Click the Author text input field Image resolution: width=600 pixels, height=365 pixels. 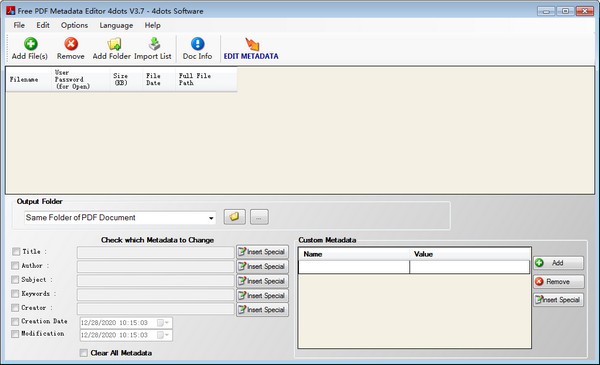[x=155, y=266]
